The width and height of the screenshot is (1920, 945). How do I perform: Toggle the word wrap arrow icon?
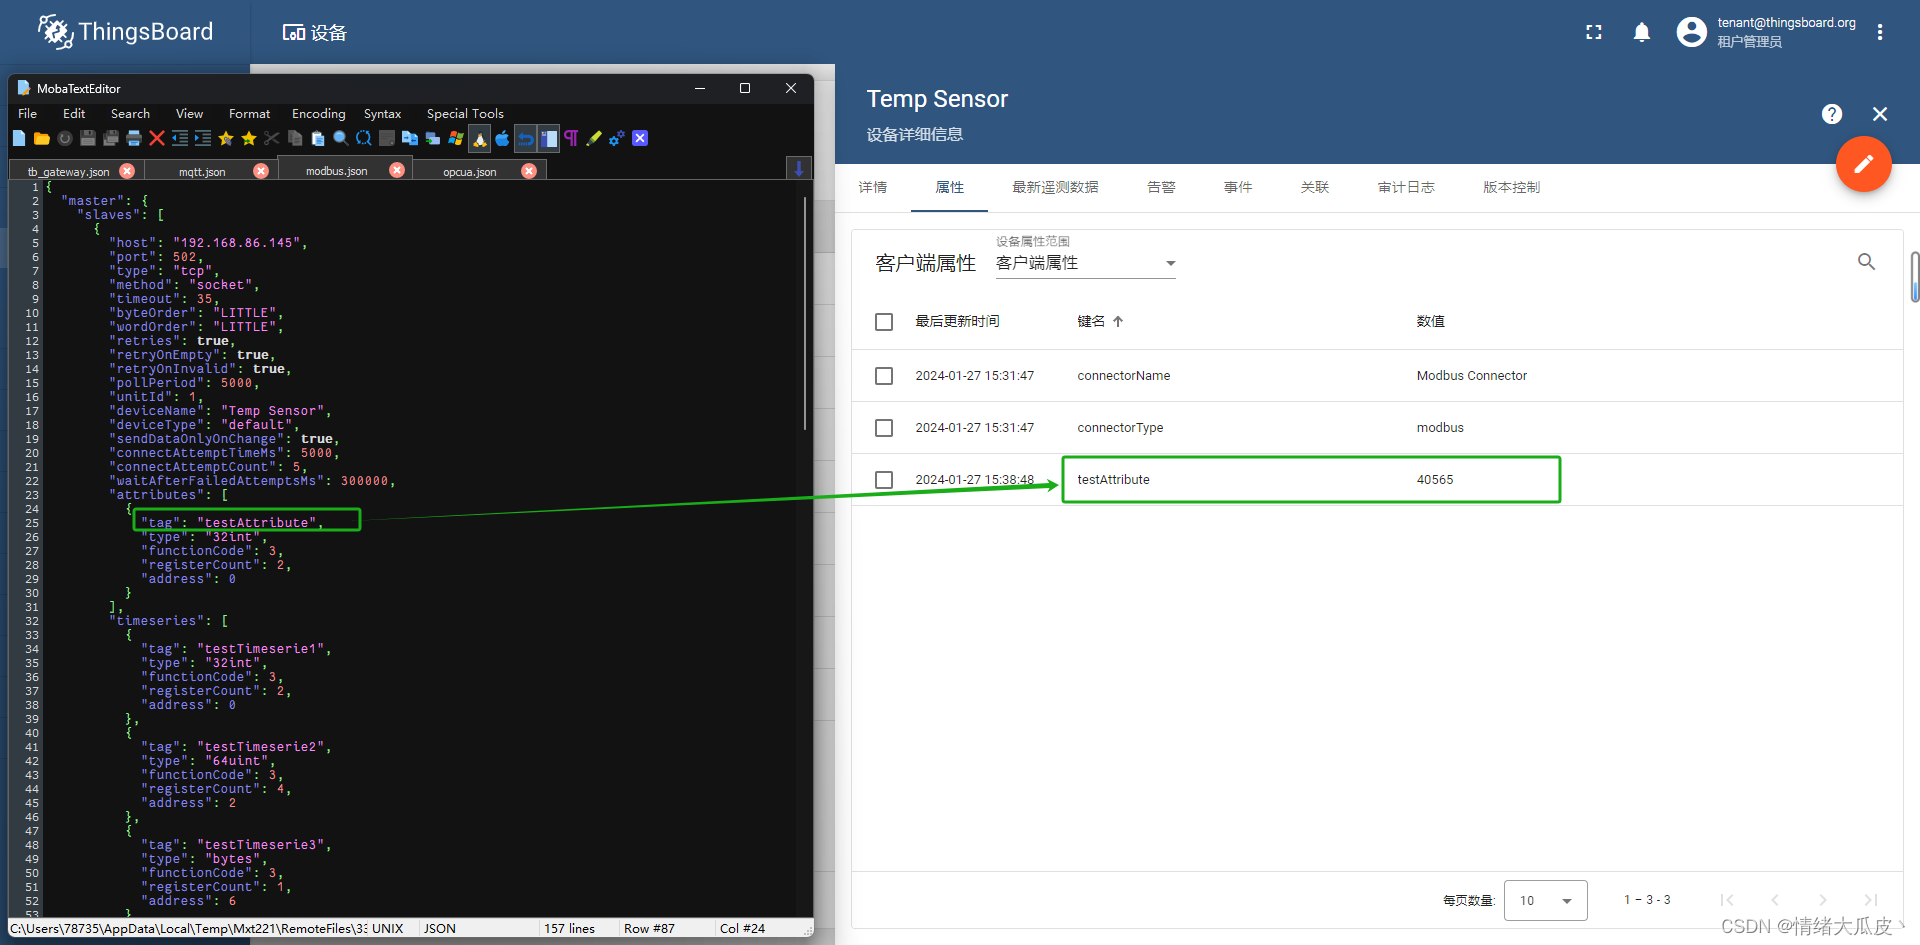click(526, 138)
